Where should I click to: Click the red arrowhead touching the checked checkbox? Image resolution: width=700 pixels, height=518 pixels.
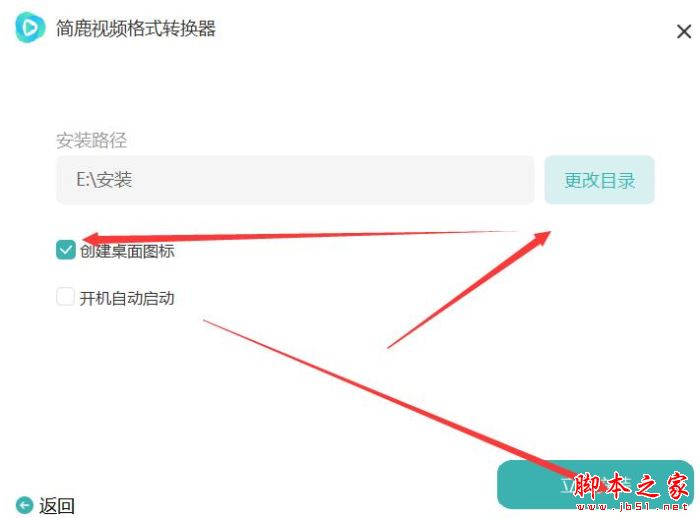[x=92, y=238]
